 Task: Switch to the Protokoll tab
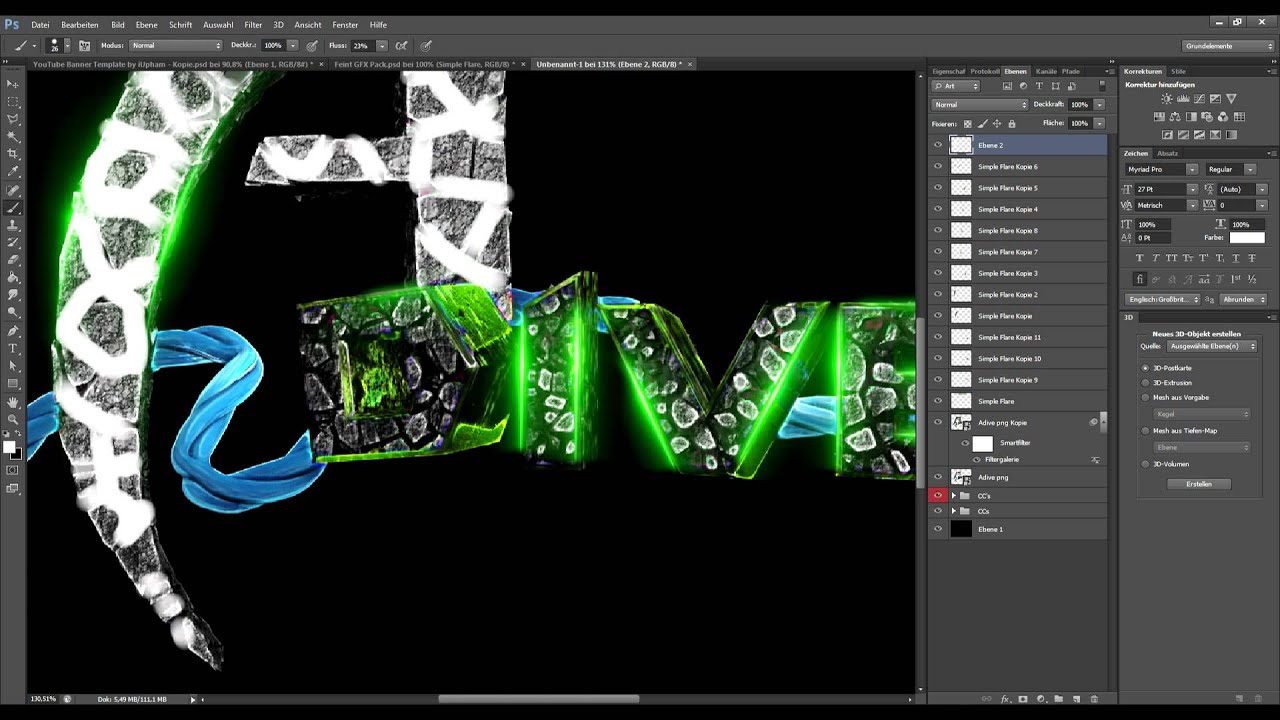(985, 71)
